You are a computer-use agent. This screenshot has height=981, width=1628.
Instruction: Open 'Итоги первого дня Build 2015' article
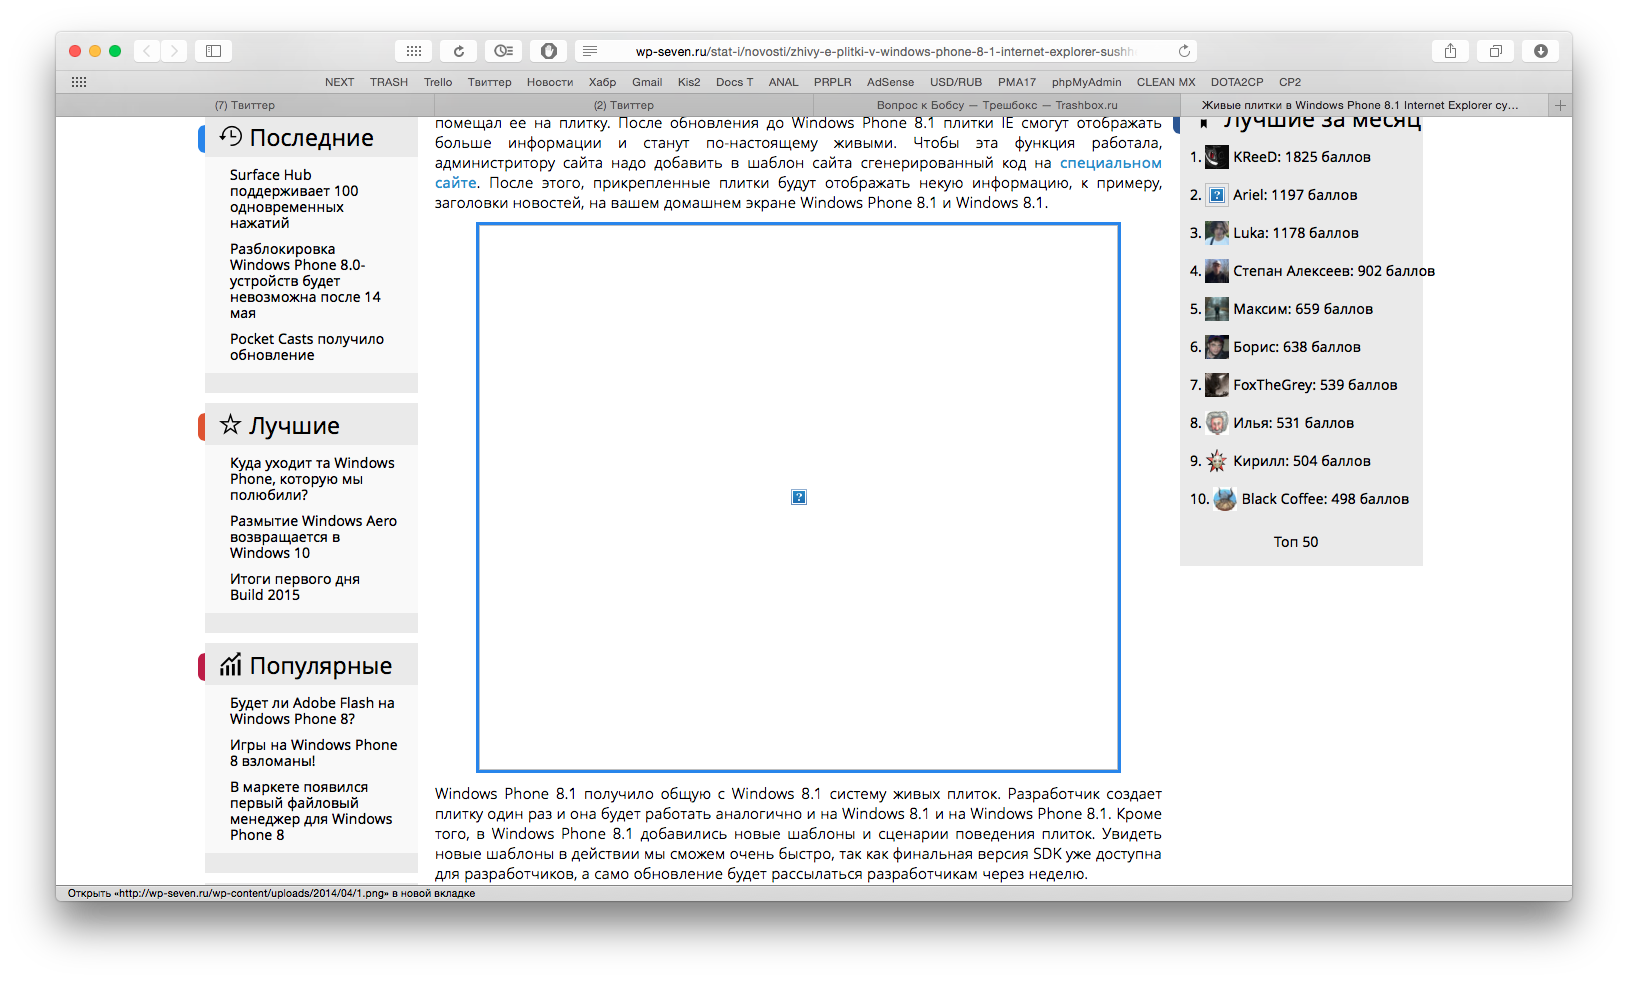pos(294,587)
